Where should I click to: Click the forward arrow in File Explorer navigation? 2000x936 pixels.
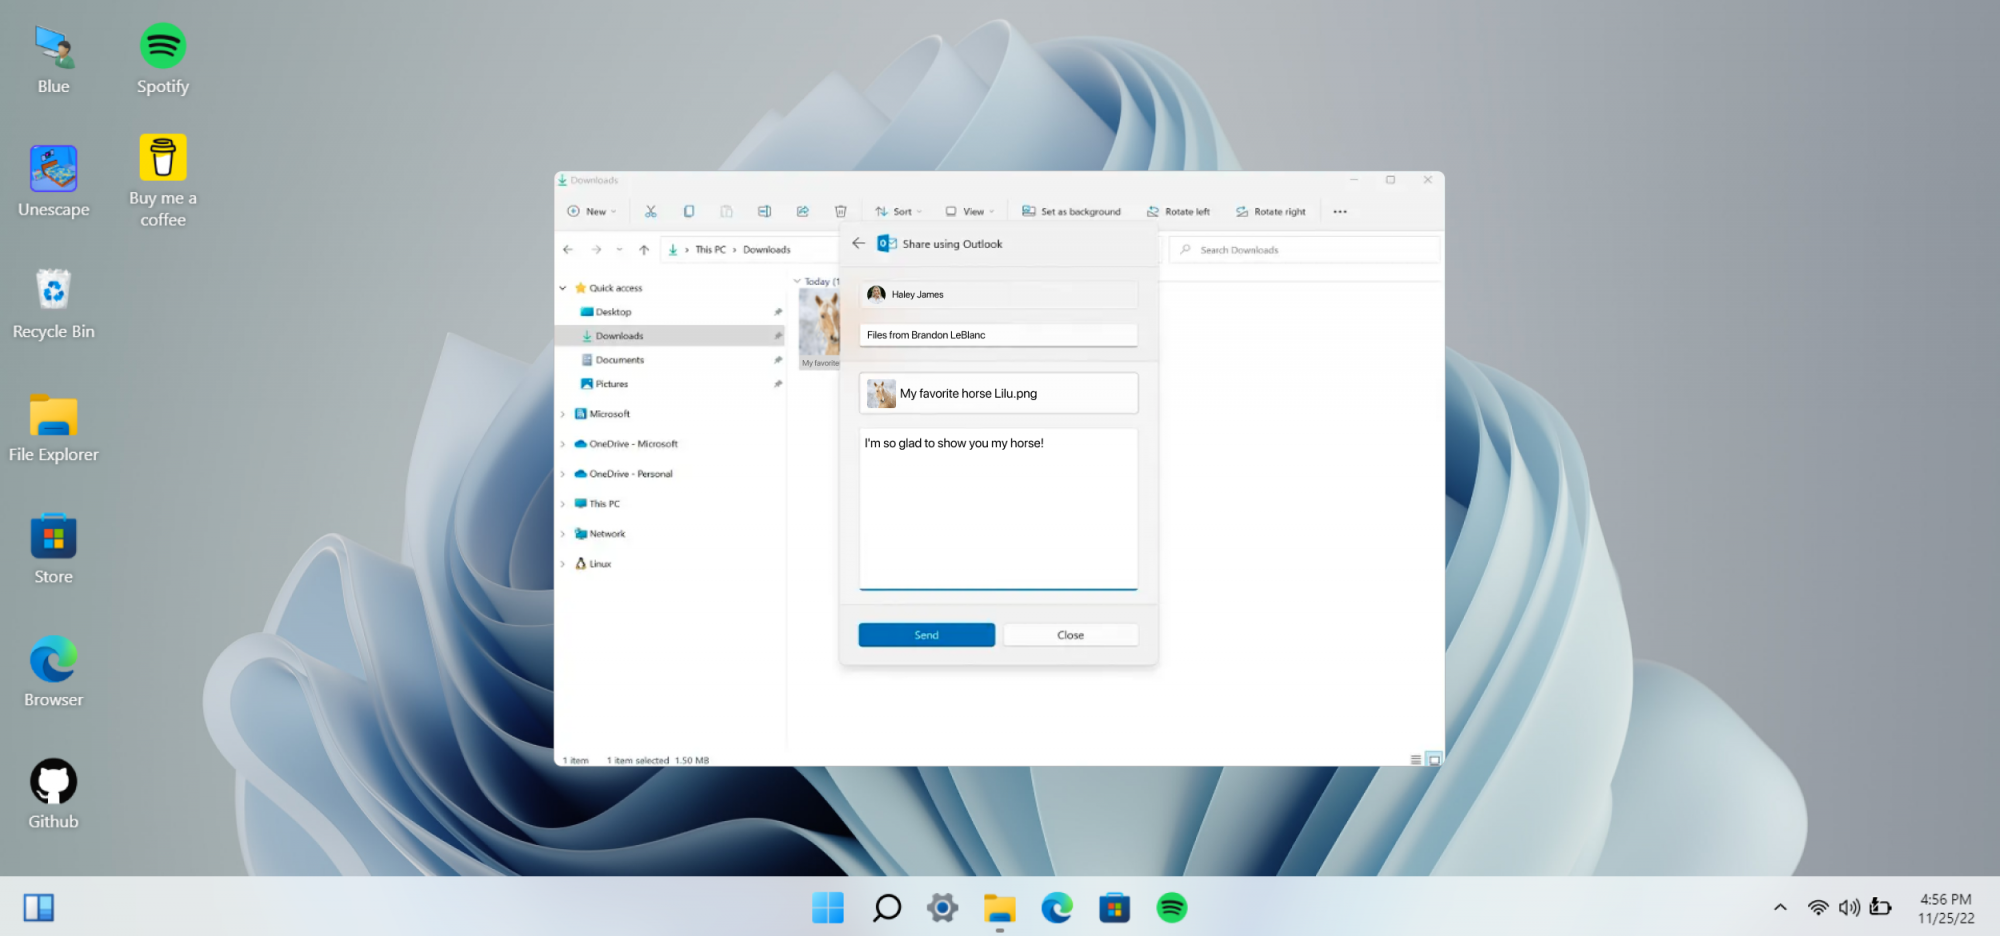point(596,249)
